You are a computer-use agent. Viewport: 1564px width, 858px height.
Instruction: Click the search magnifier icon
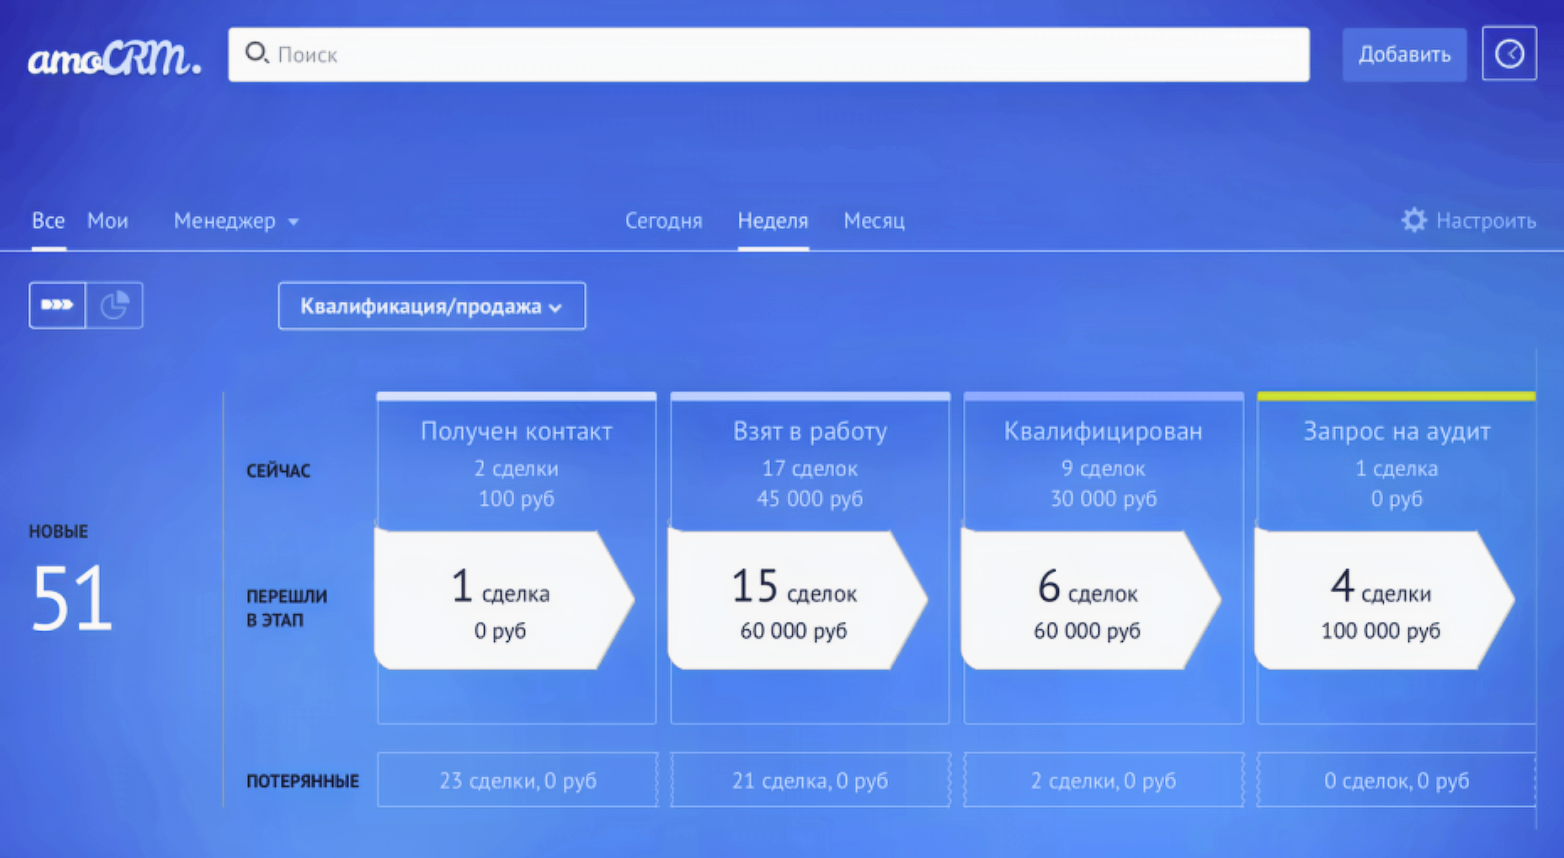pos(256,53)
